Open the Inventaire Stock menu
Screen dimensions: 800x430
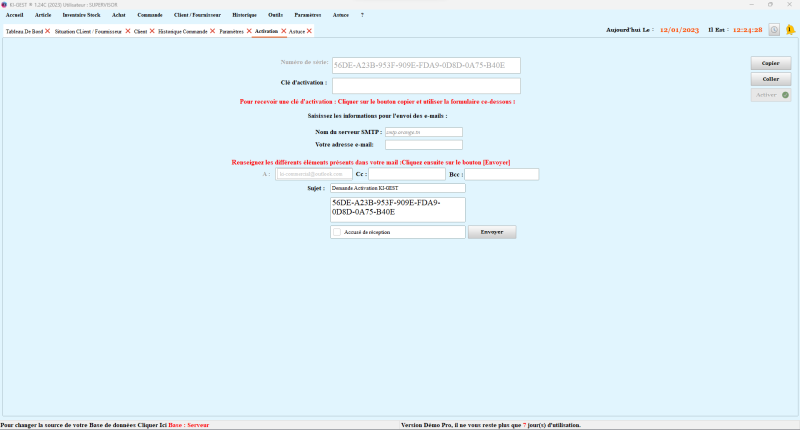tap(81, 15)
